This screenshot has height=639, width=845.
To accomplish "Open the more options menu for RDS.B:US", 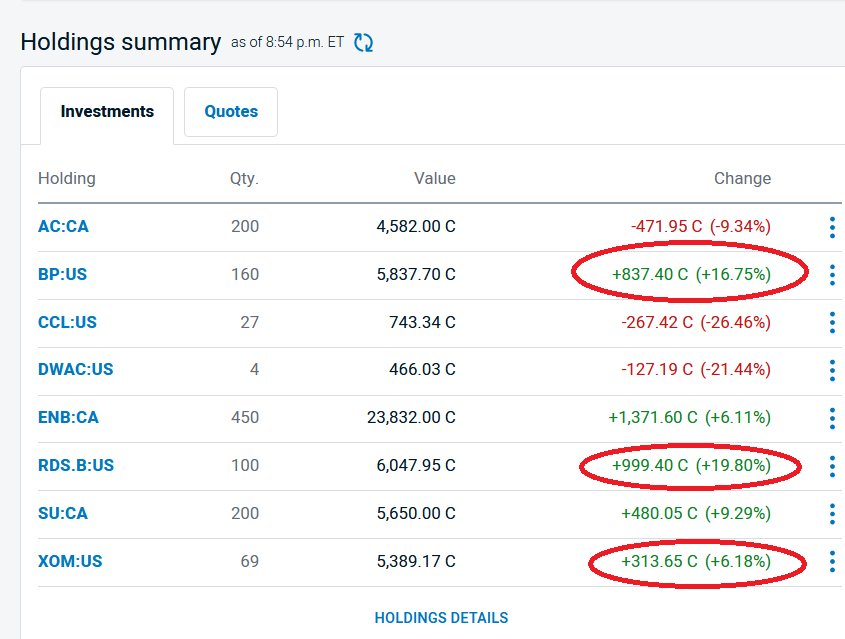I will coord(832,467).
